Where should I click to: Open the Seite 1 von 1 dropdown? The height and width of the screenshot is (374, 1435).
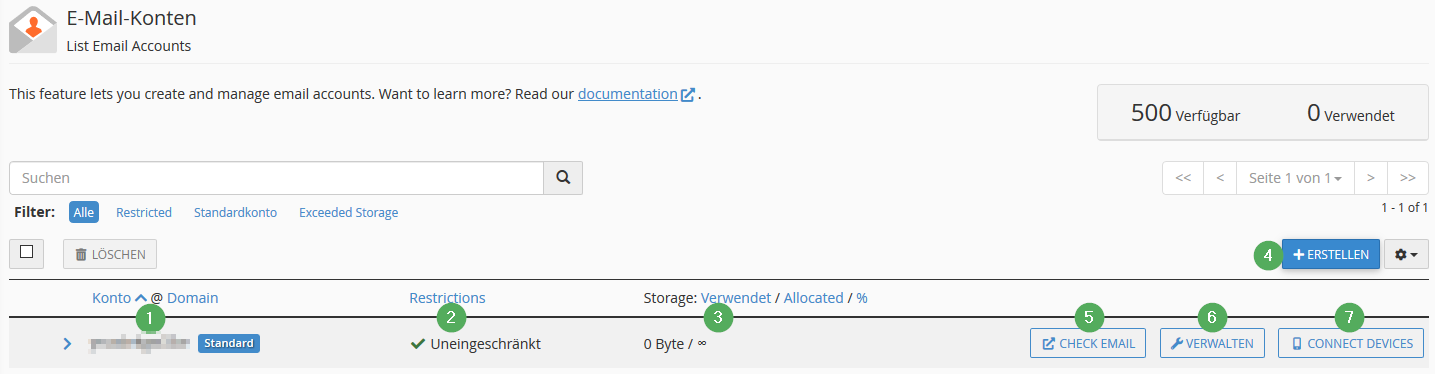coord(1295,178)
